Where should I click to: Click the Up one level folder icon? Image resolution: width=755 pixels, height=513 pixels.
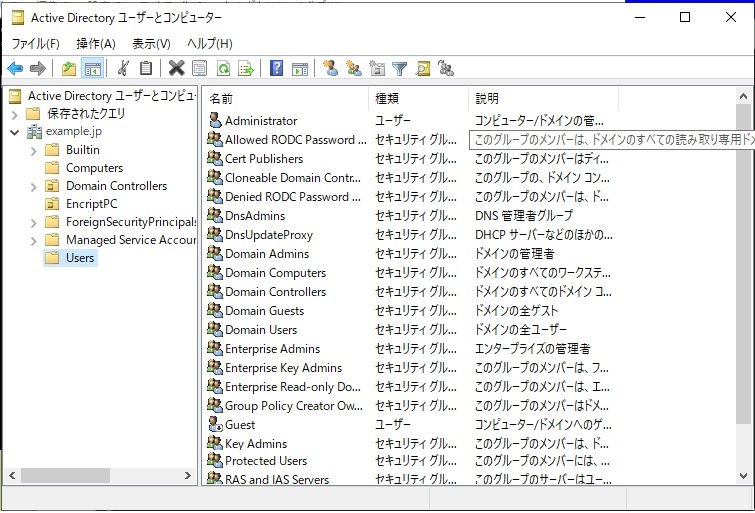pyautogui.click(x=69, y=68)
